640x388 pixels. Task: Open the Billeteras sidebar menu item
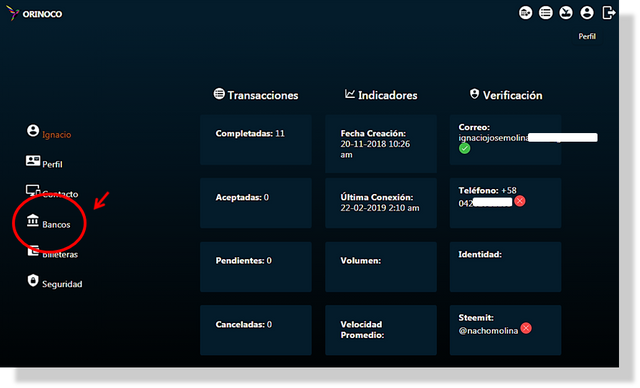[60, 255]
